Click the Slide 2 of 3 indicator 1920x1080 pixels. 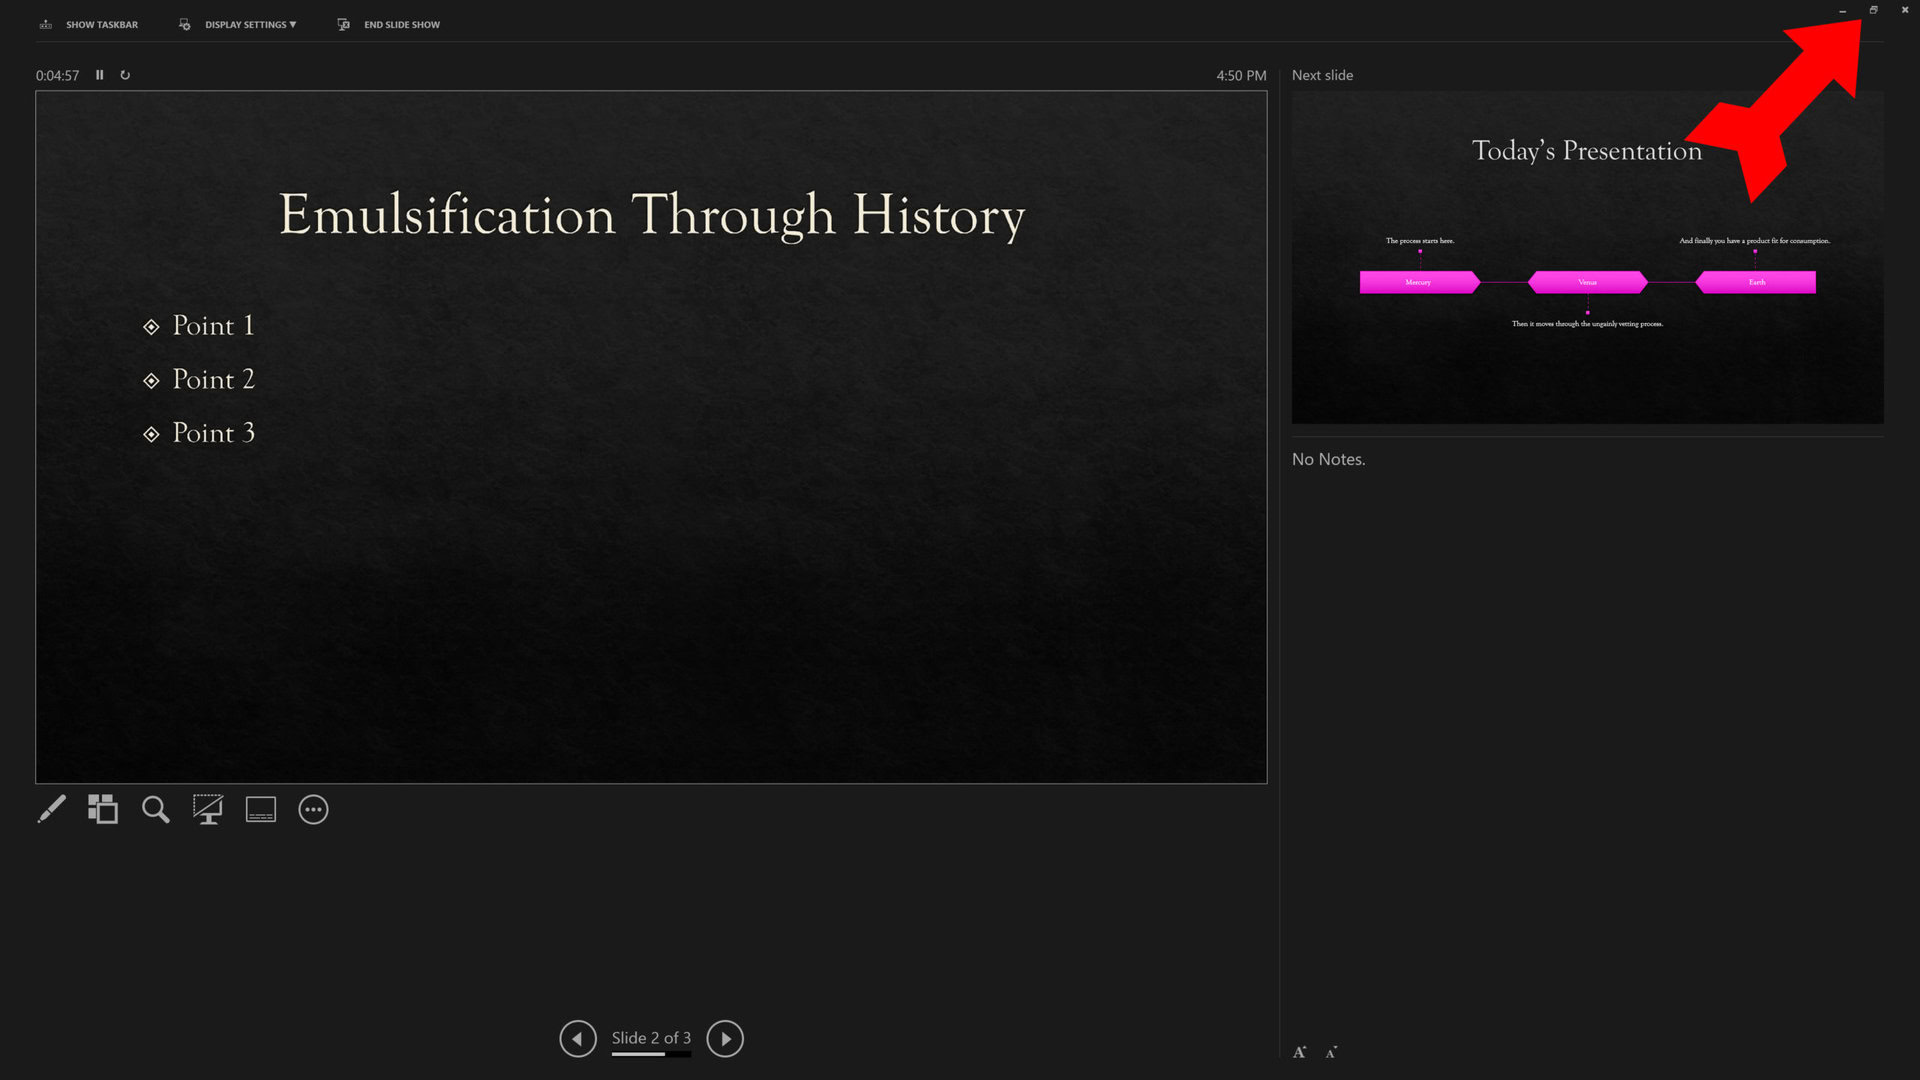click(651, 1038)
